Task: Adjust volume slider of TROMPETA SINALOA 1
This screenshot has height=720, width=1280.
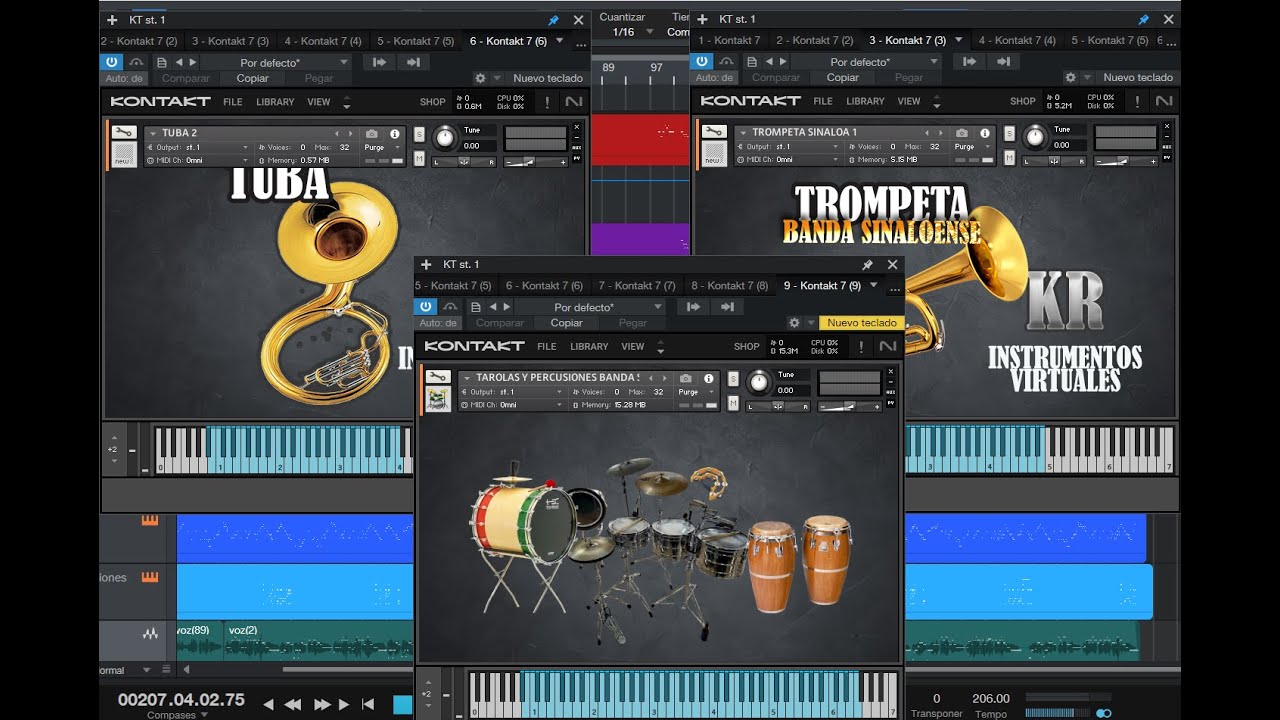Action: pos(1126,162)
